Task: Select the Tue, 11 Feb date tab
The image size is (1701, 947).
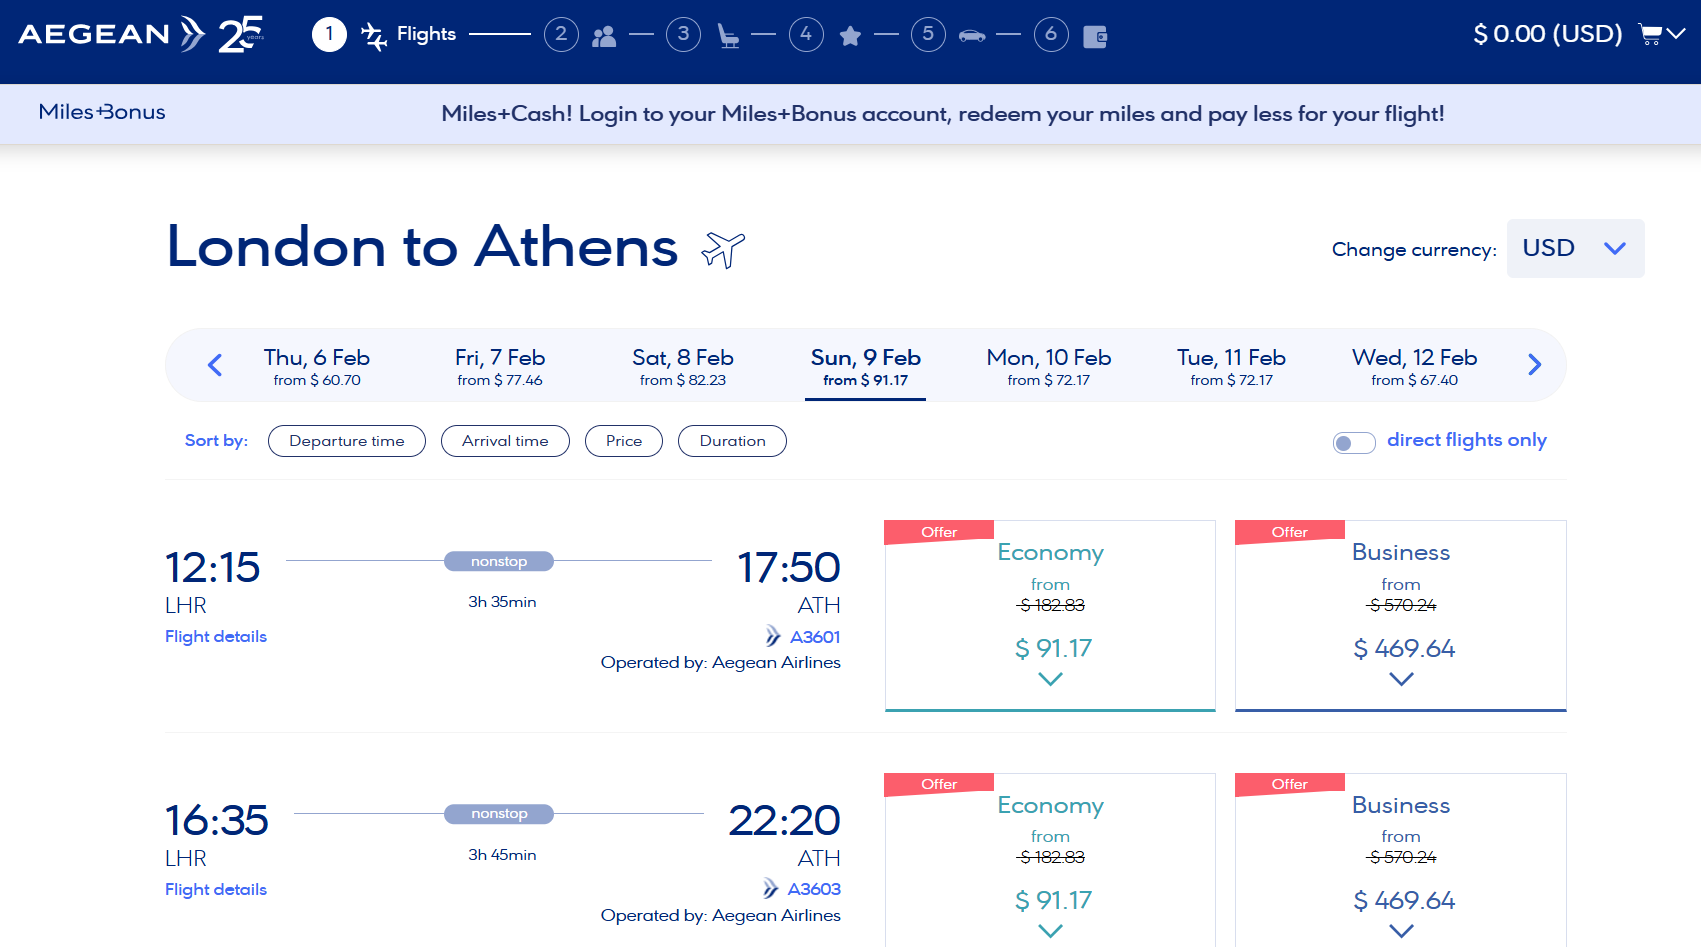Action: tap(1232, 366)
